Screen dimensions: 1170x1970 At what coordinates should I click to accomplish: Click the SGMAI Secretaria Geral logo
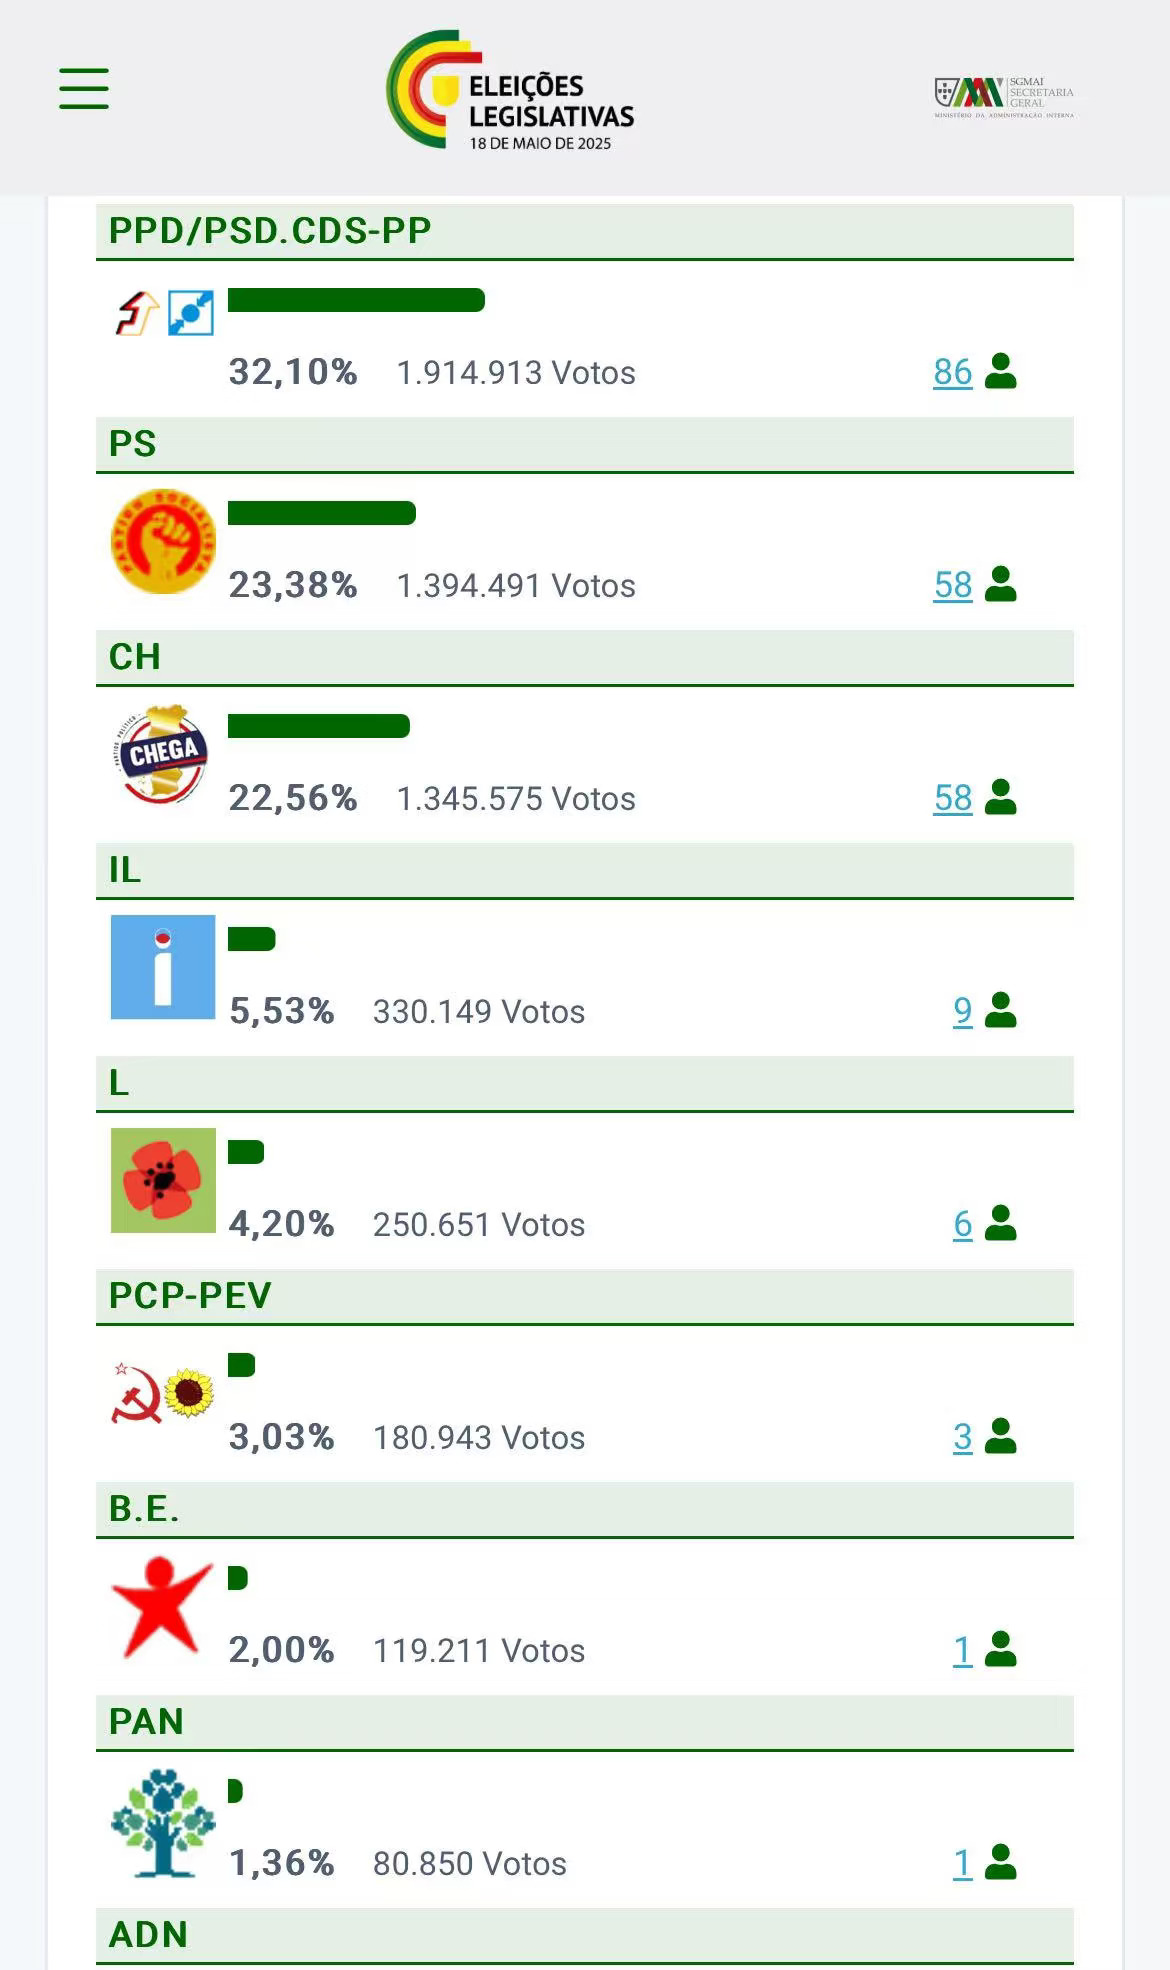1004,97
